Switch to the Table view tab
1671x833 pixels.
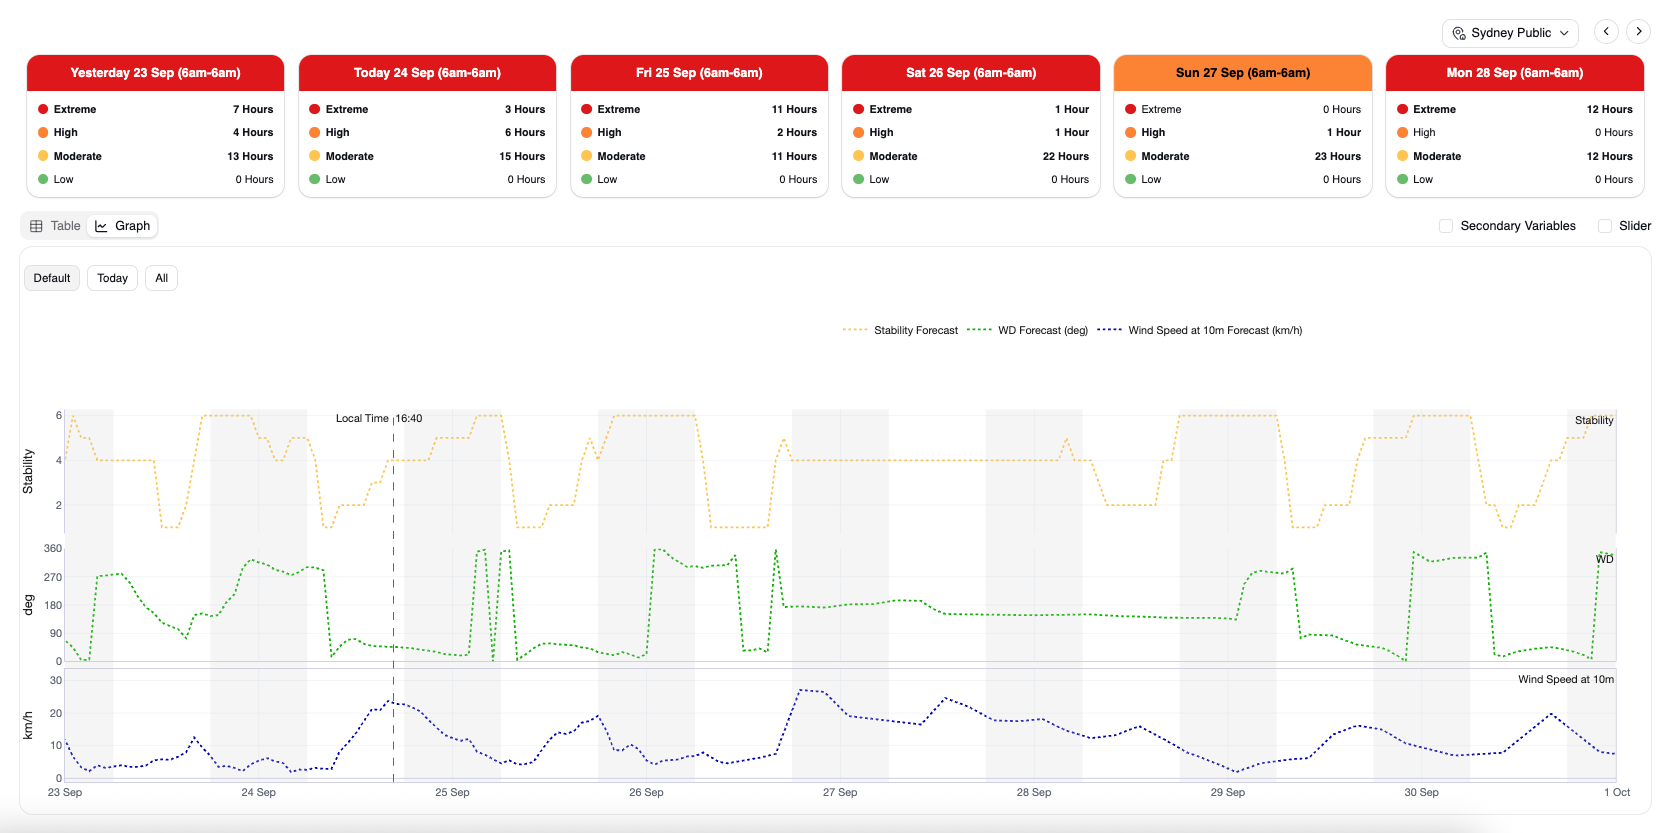pos(55,226)
